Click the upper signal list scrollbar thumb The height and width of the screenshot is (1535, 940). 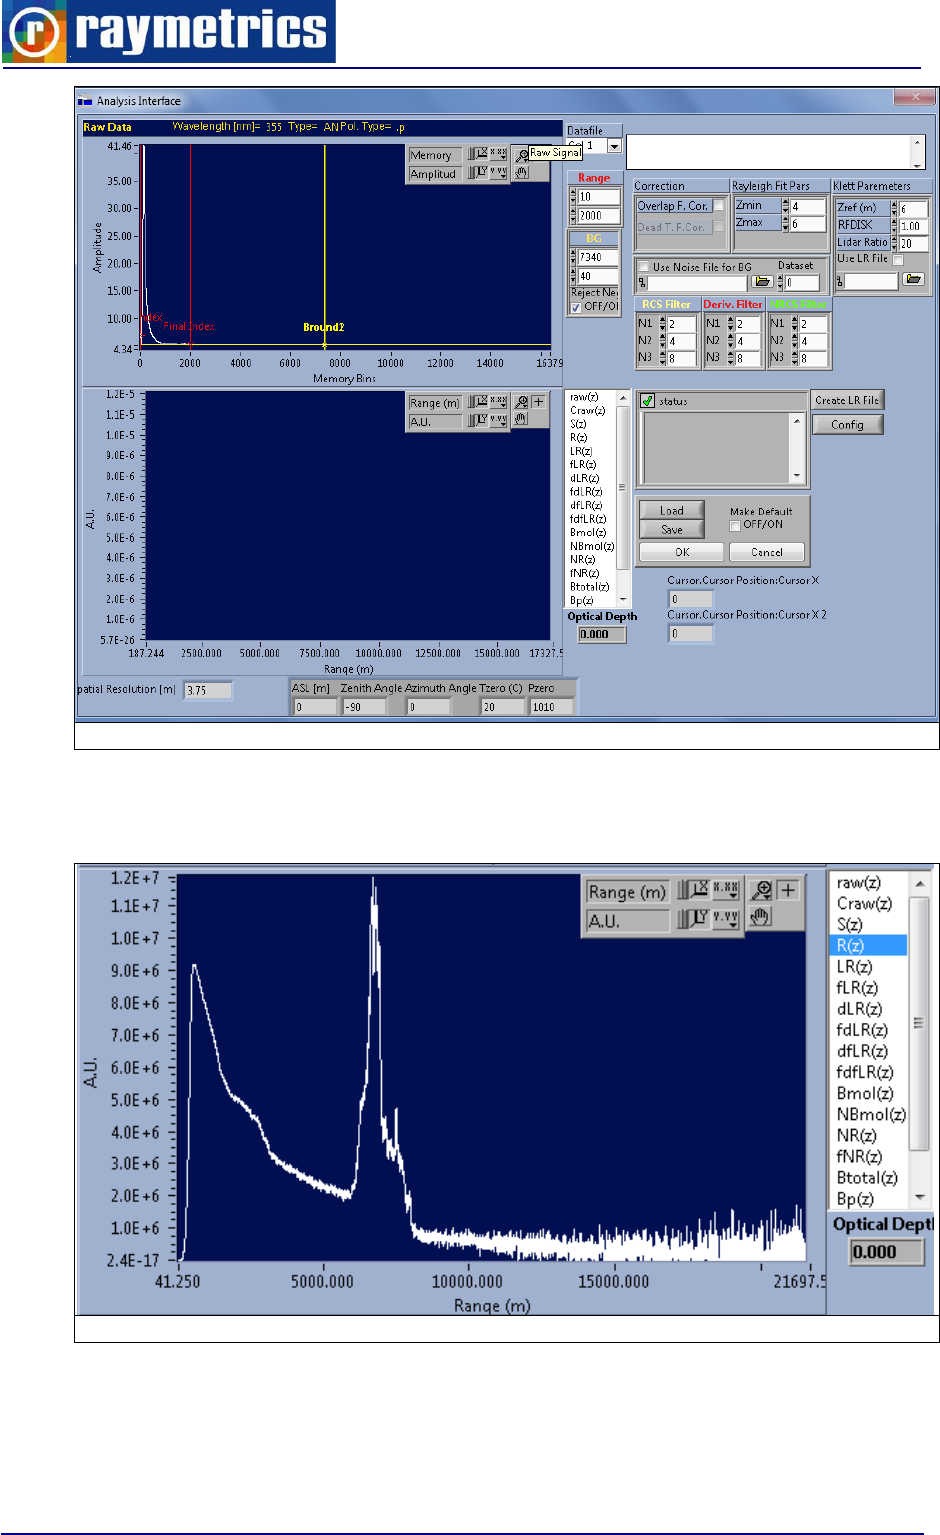coord(623,487)
